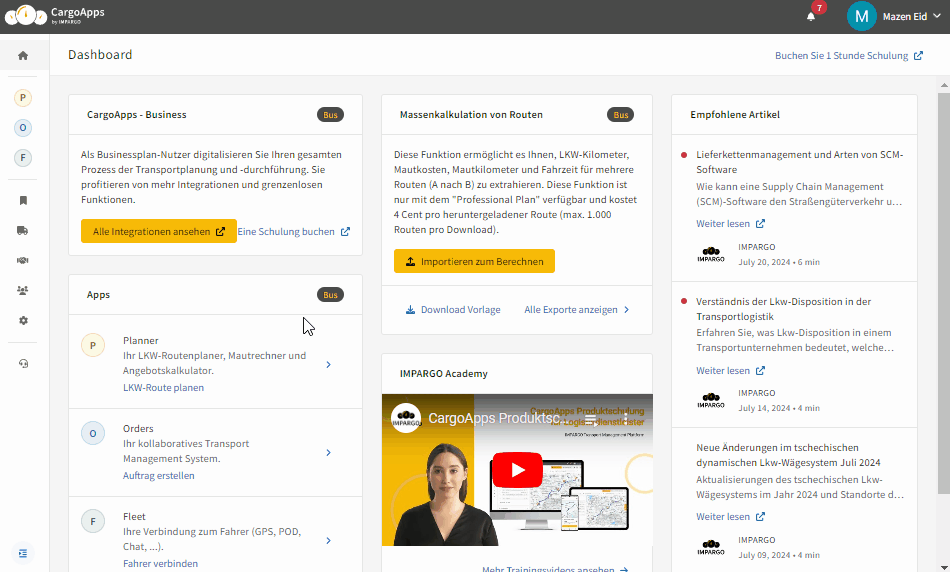Viewport: 950px width, 572px height.
Task: Open Weiter lesen for tschechischen Wägesystem article
Action: pos(730,516)
